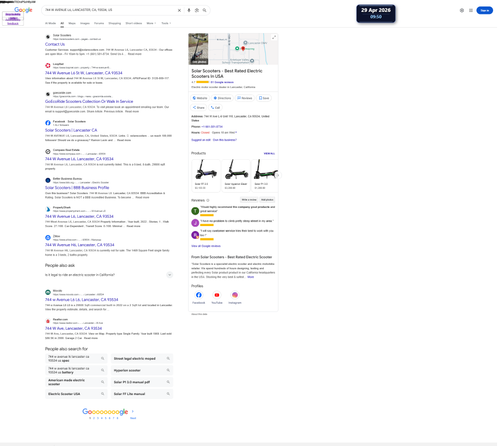The image size is (500, 446).
Task: Click the Website button in business panel
Action: [x=200, y=98]
